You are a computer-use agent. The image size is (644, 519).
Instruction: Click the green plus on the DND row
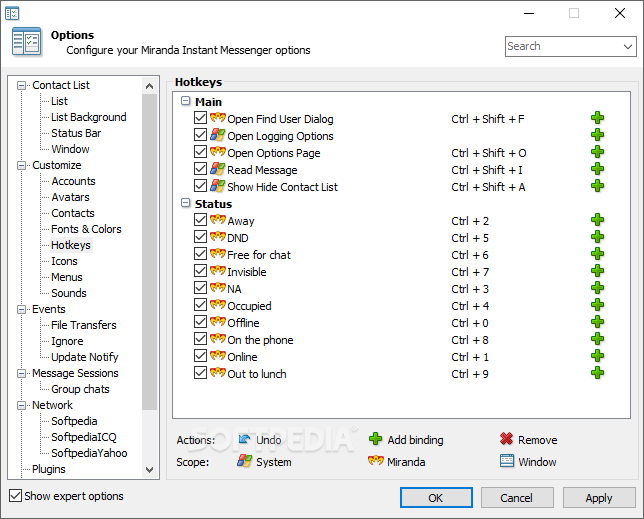point(597,237)
